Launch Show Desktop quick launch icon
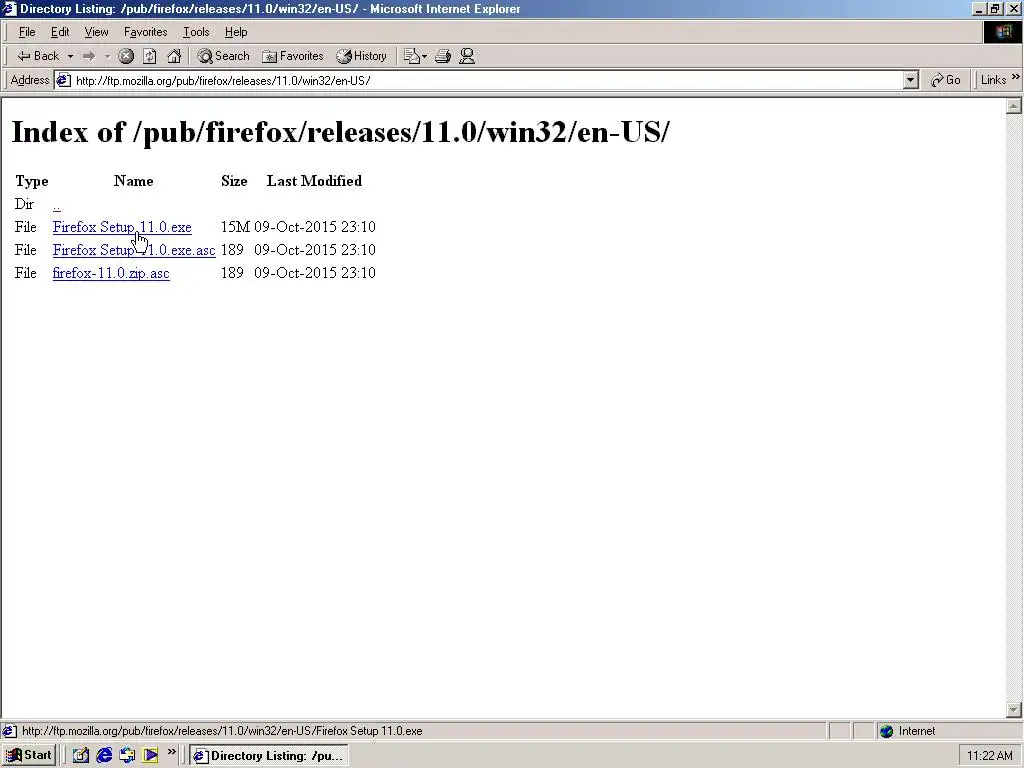 (x=80, y=756)
